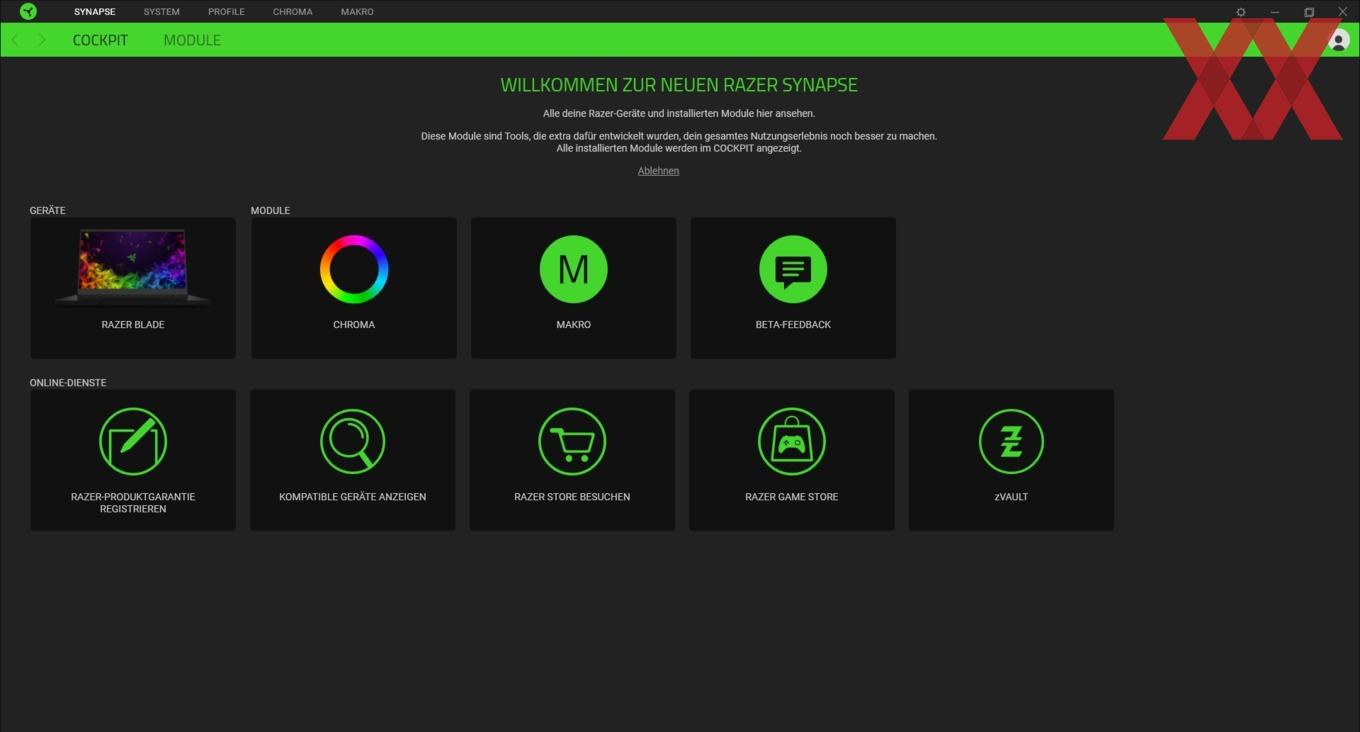Minimize the Synapse window
This screenshot has height=732, width=1360.
pos(1275,12)
